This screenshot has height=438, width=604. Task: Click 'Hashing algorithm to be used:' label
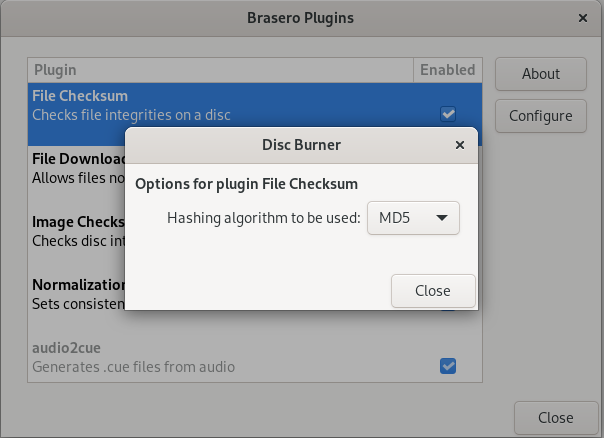coord(264,218)
